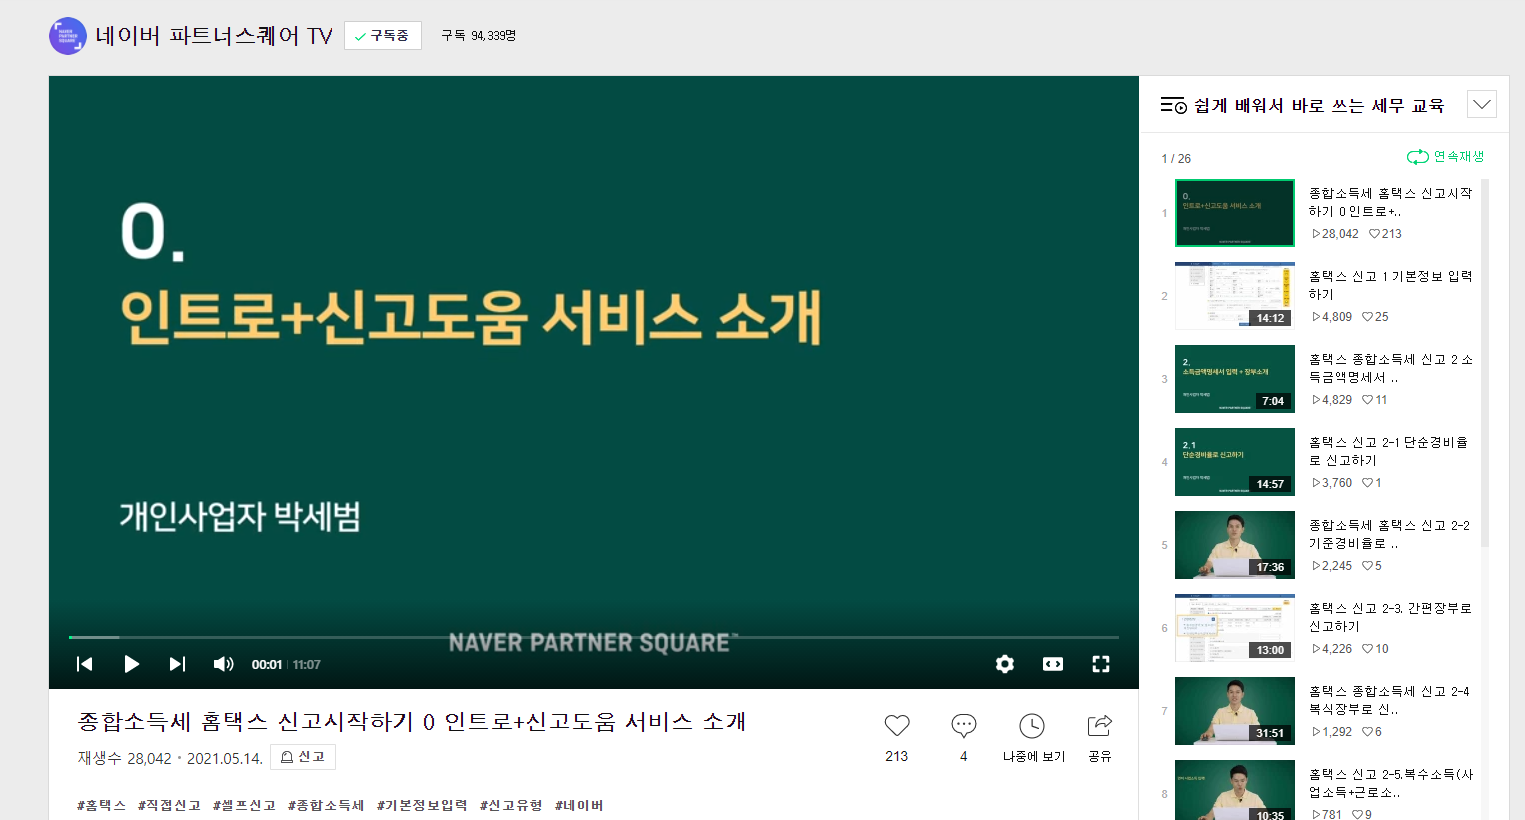
Task: Open the 14:57 단순경비율 thumbnail
Action: [1235, 462]
